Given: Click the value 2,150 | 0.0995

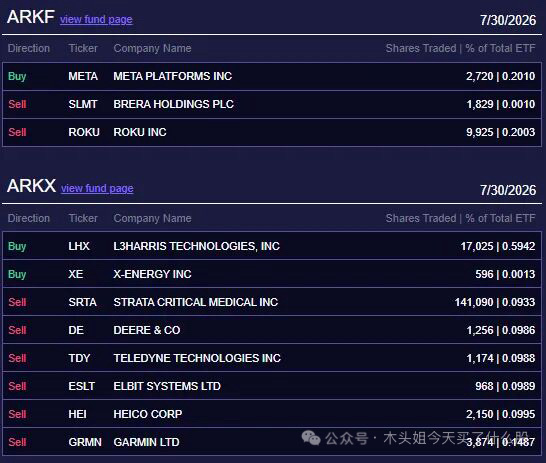Looking at the screenshot, I should coord(500,414).
